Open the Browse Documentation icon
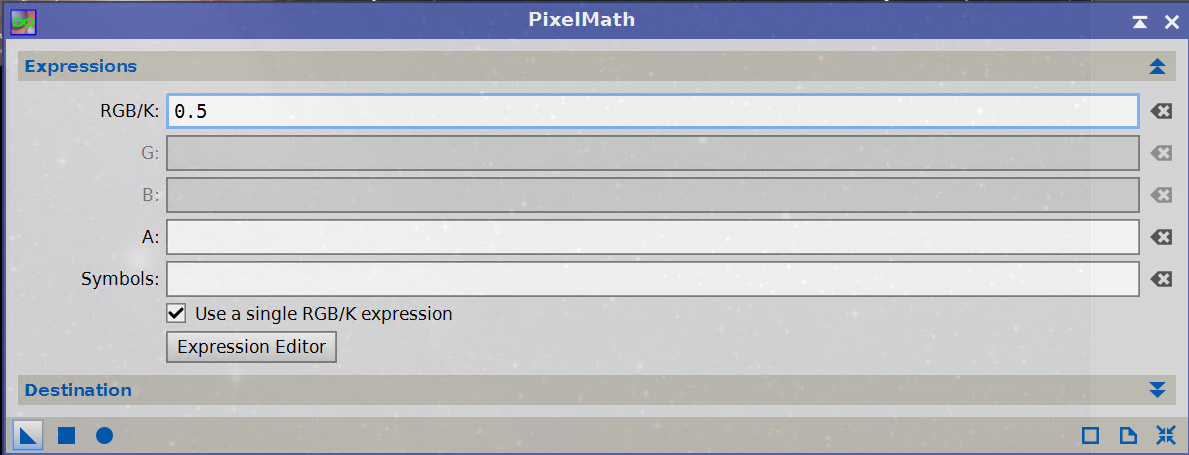This screenshot has height=455, width=1189. pyautogui.click(x=1128, y=435)
